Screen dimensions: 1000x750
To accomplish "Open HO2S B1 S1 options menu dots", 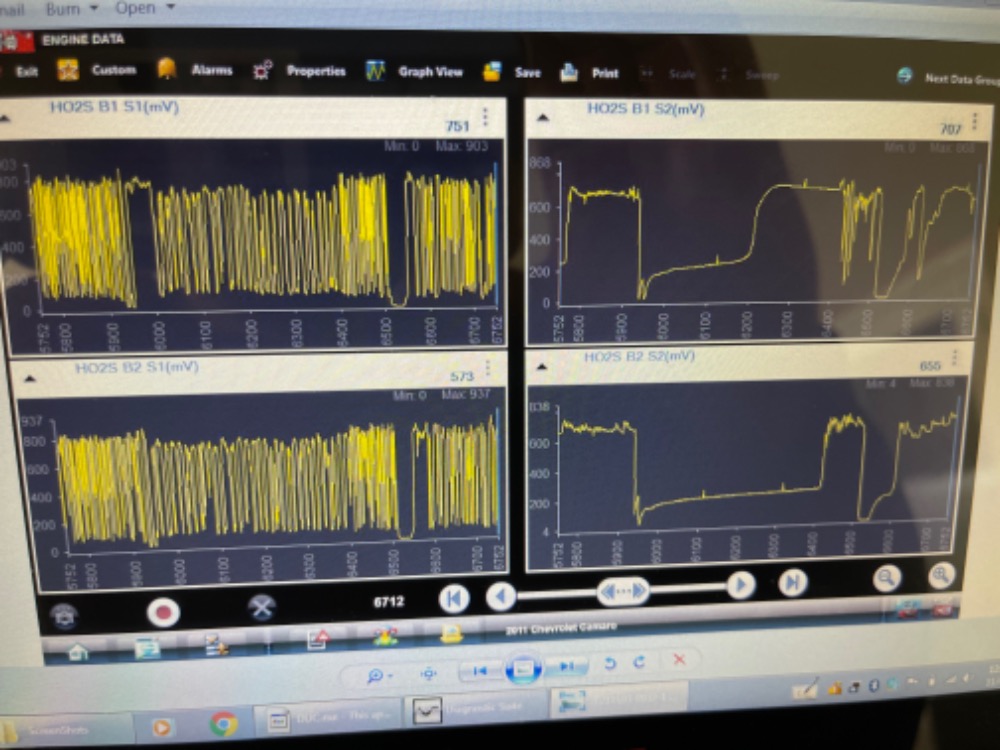I will pyautogui.click(x=485, y=117).
